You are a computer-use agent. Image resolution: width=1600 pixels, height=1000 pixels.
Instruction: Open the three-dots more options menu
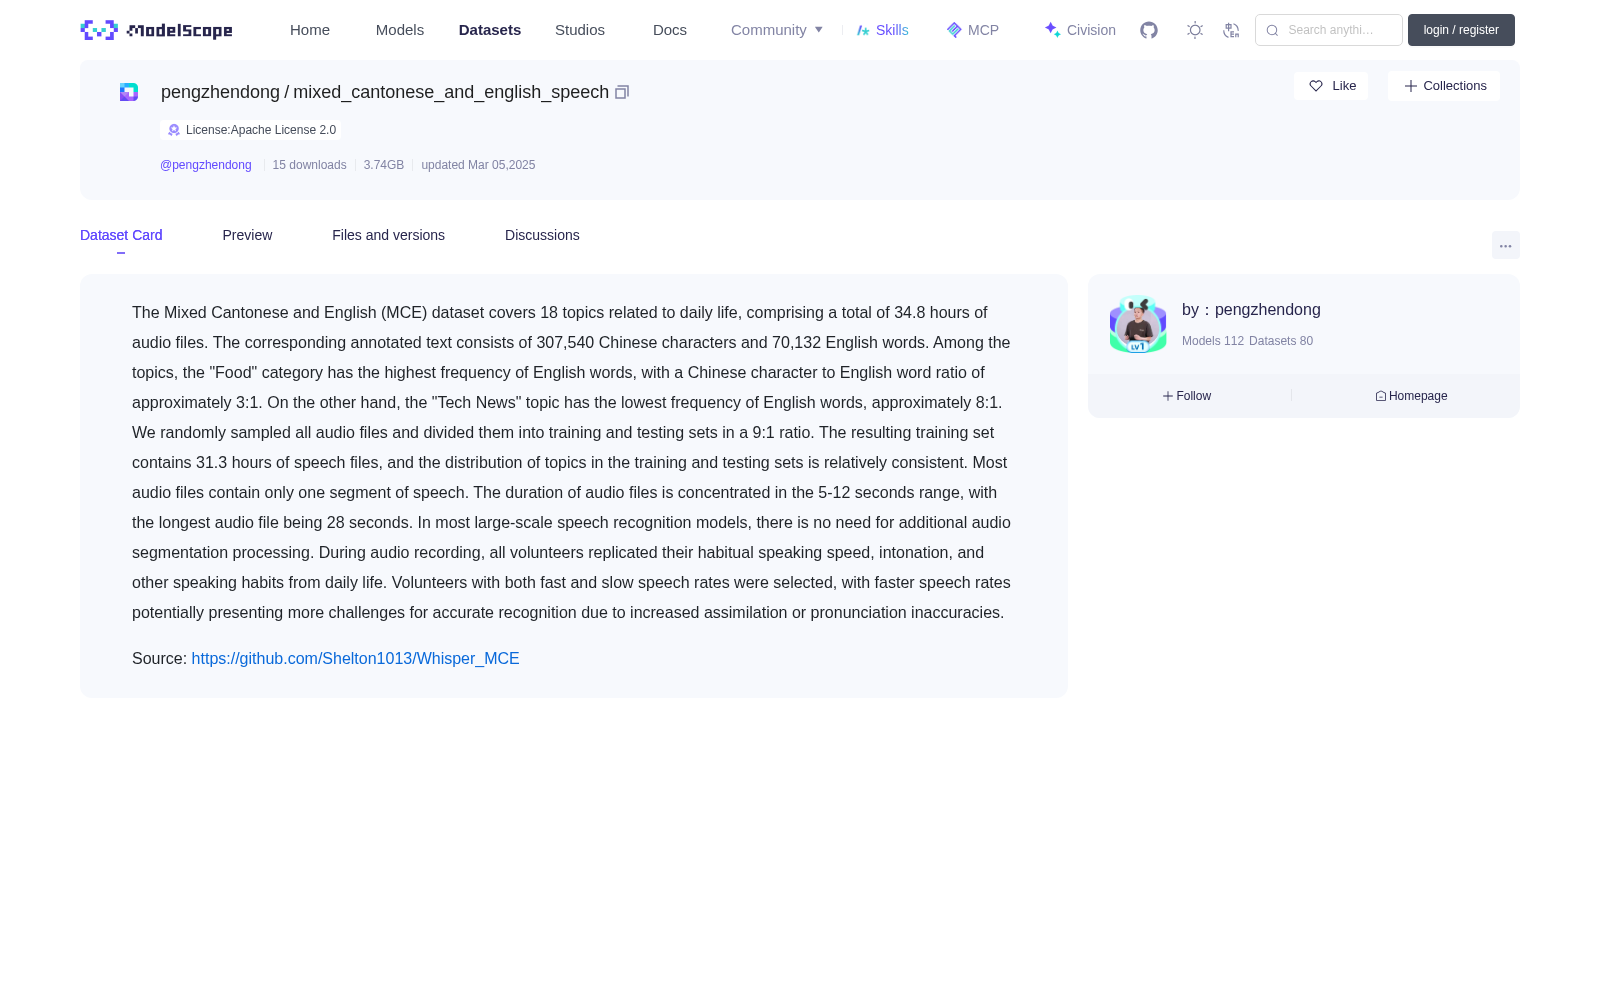1505,245
